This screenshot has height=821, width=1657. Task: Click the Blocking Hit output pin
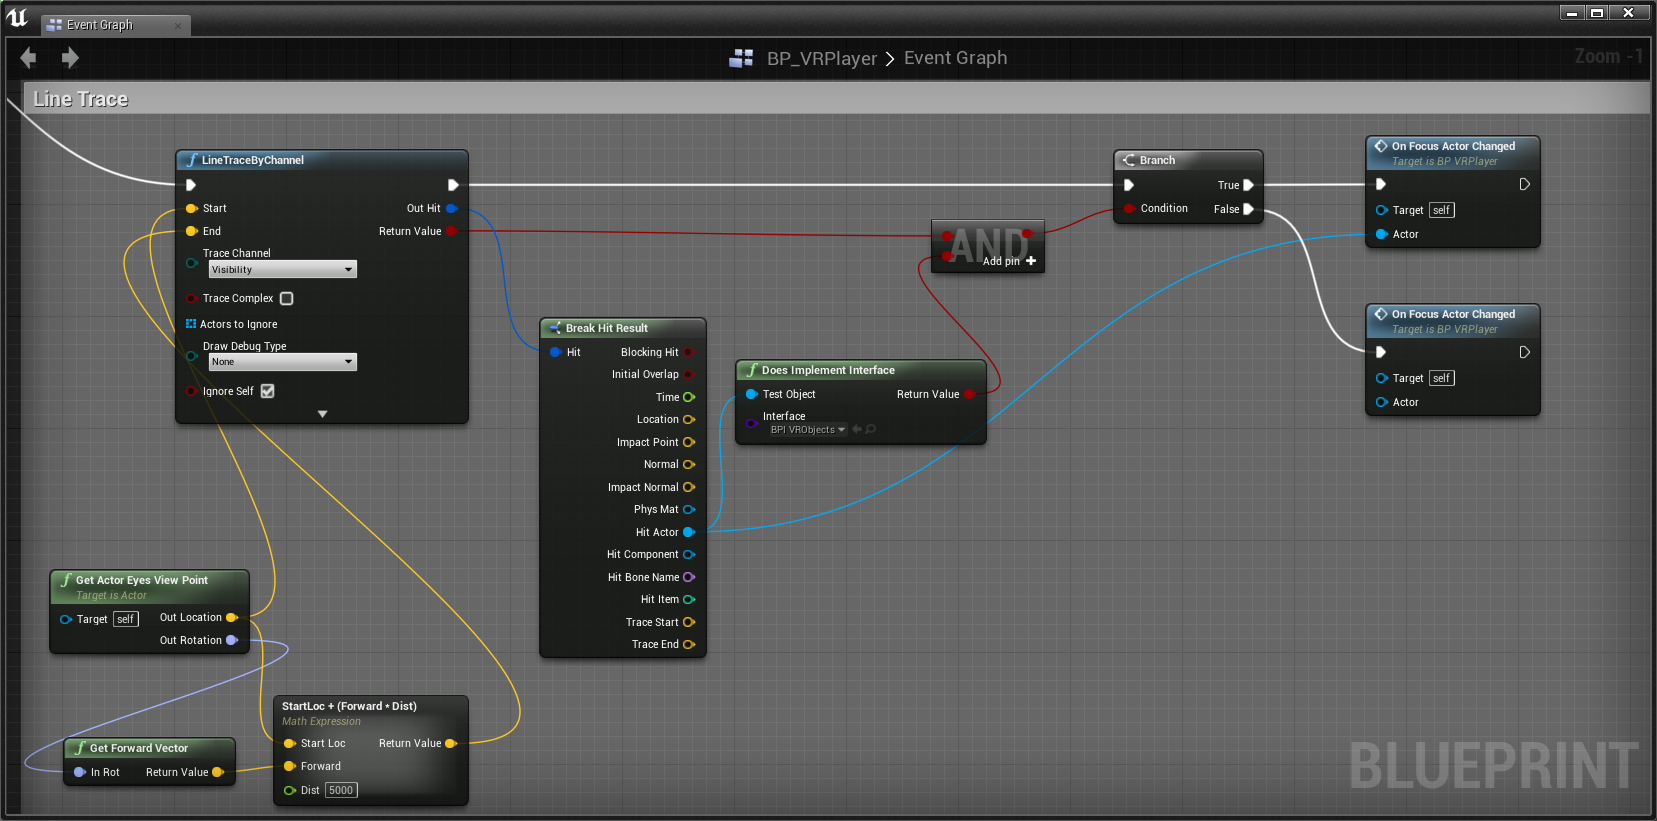[x=689, y=352]
